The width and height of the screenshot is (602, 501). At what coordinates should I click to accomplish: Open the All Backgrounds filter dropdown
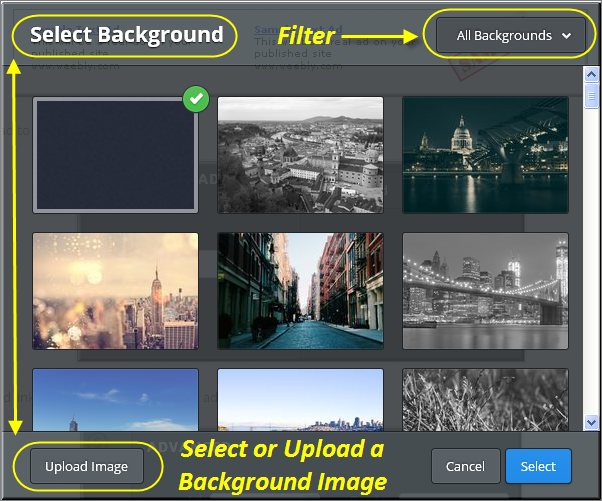coord(511,36)
